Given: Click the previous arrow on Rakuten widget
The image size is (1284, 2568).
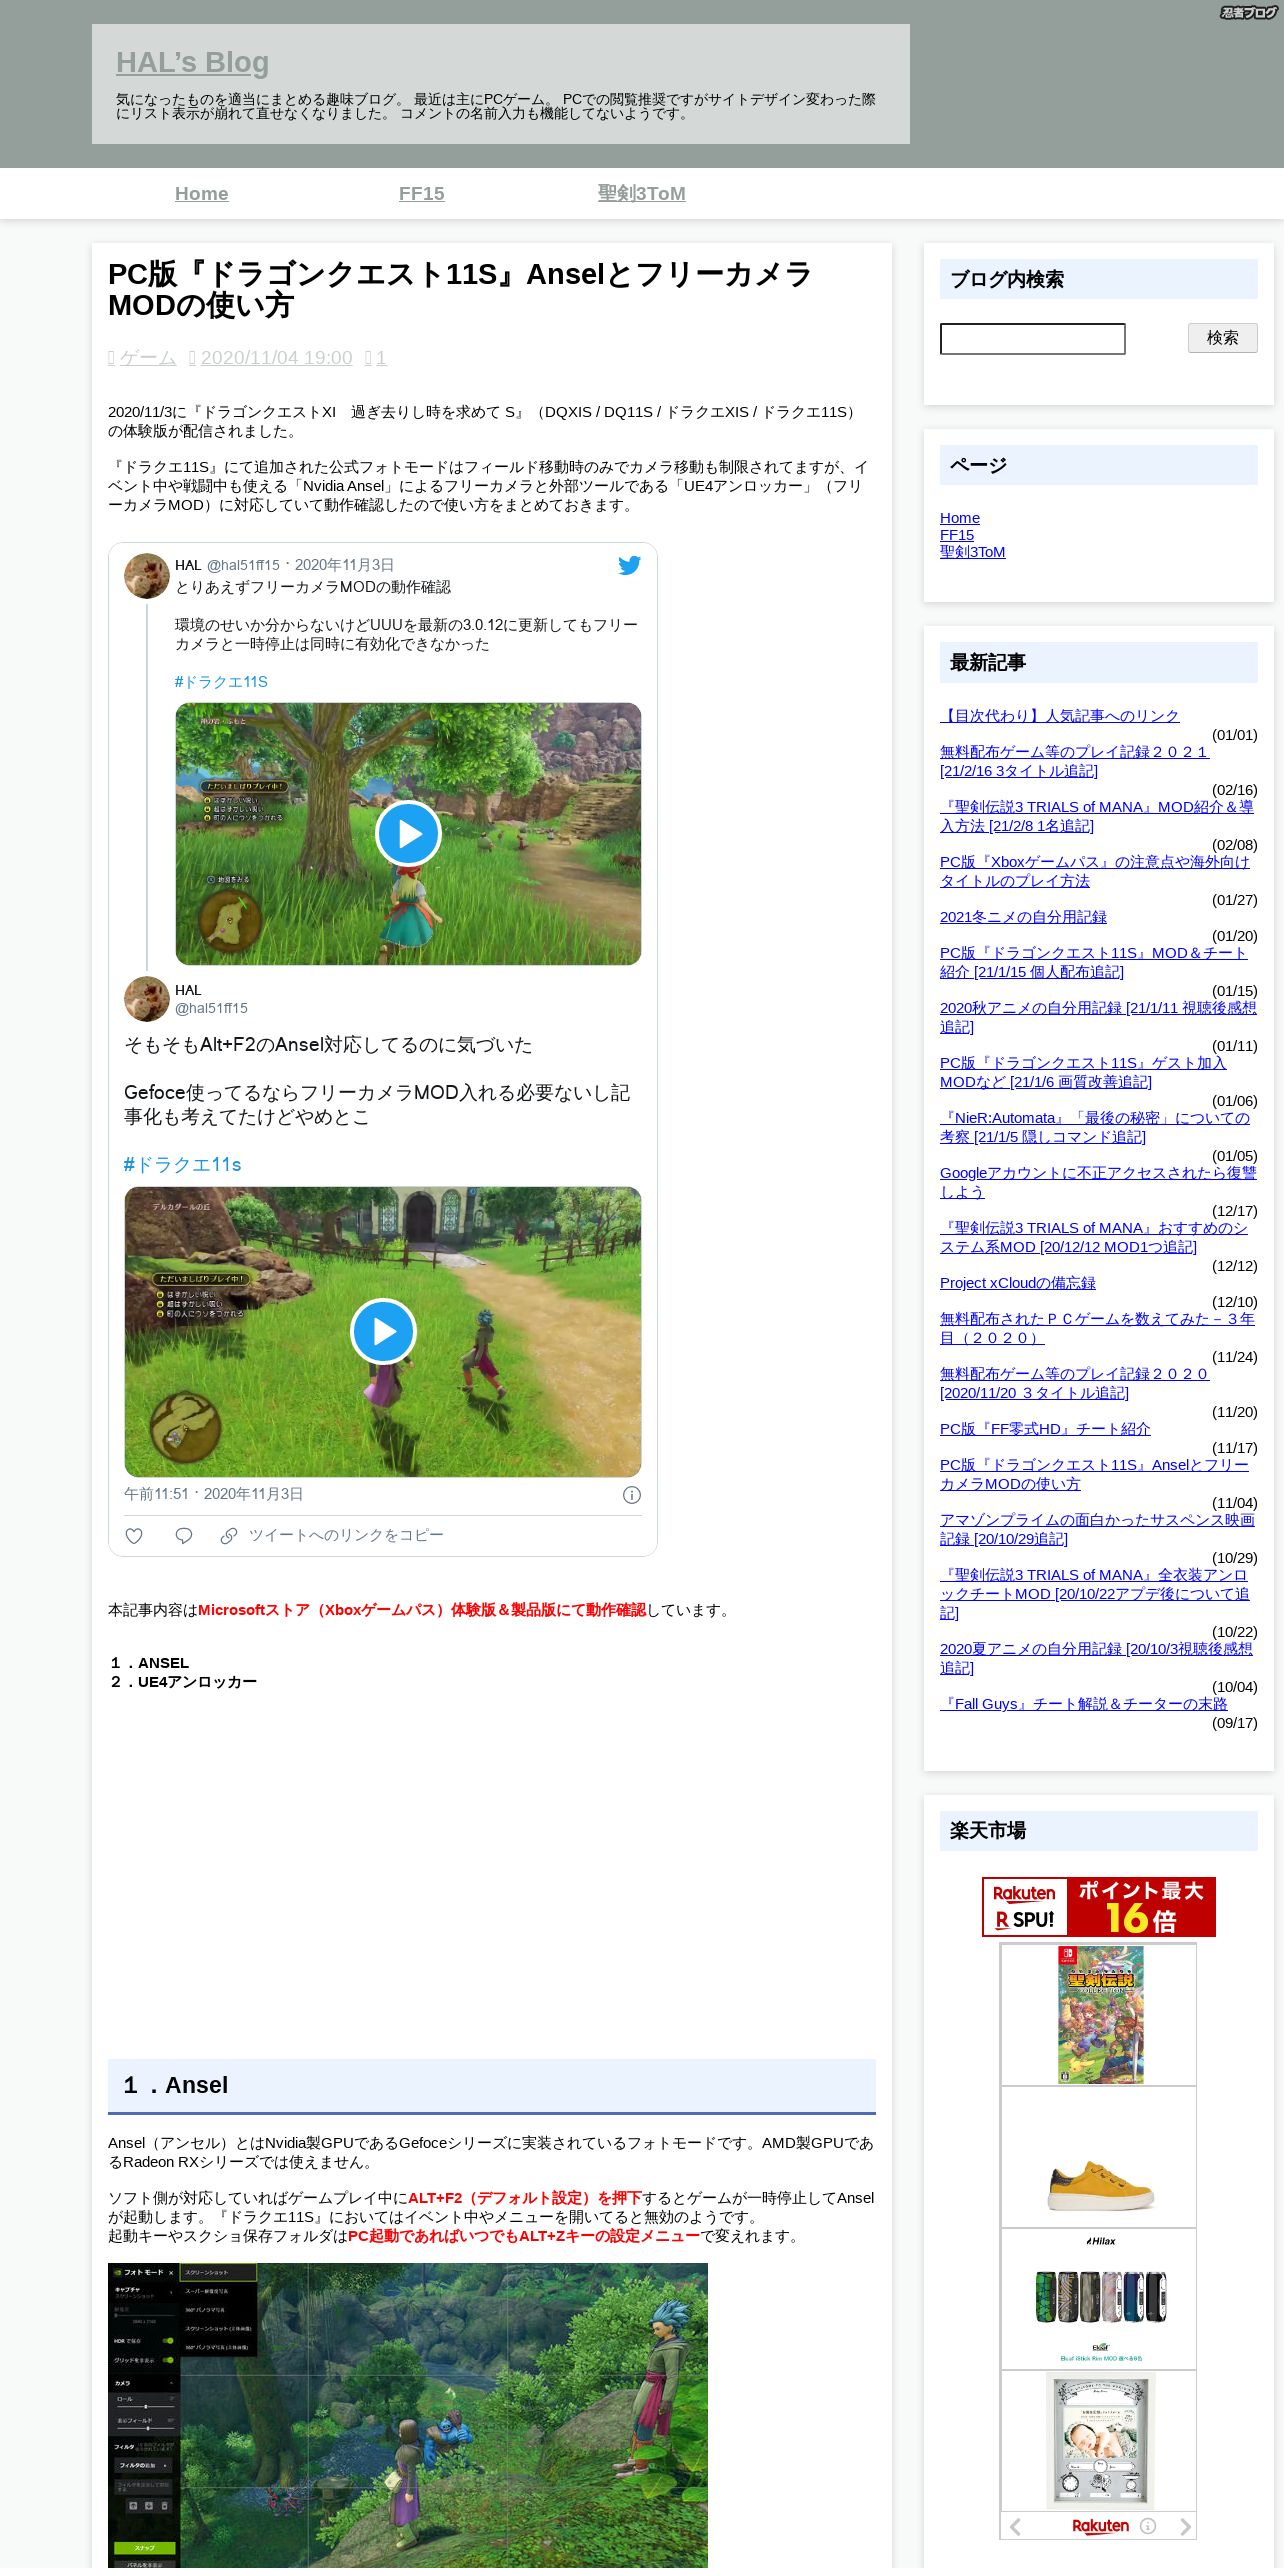Looking at the screenshot, I should [1016, 2527].
